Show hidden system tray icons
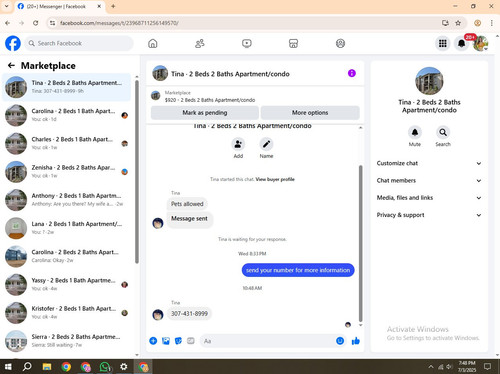Image resolution: width=500 pixels, height=374 pixels. (x=431, y=367)
